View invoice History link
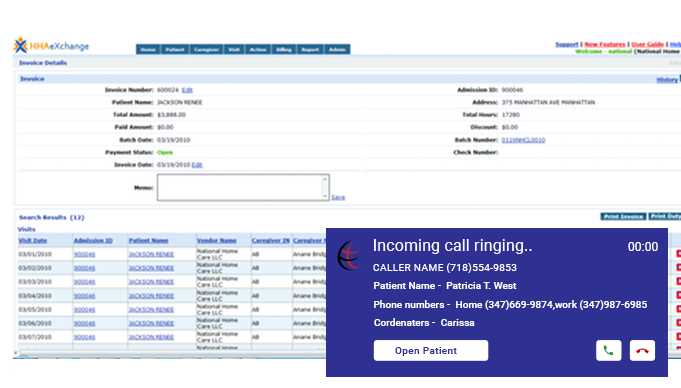 pos(667,80)
